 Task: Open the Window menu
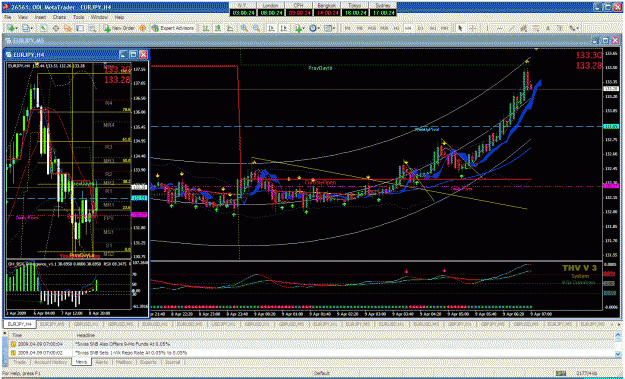pyautogui.click(x=99, y=18)
